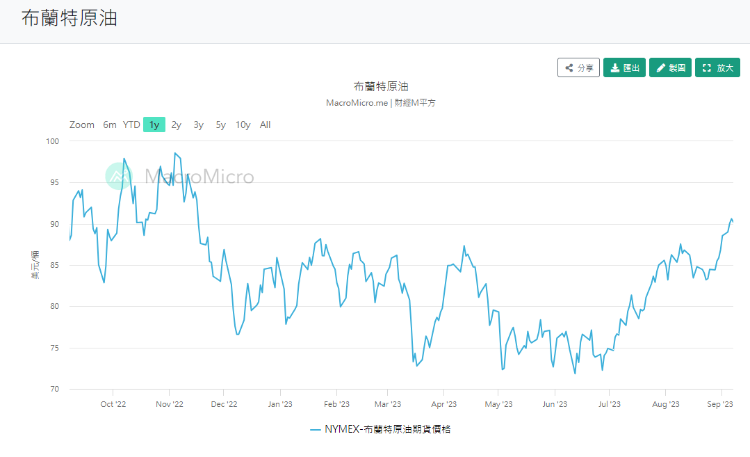Select the 6m zoom range

[x=110, y=125]
